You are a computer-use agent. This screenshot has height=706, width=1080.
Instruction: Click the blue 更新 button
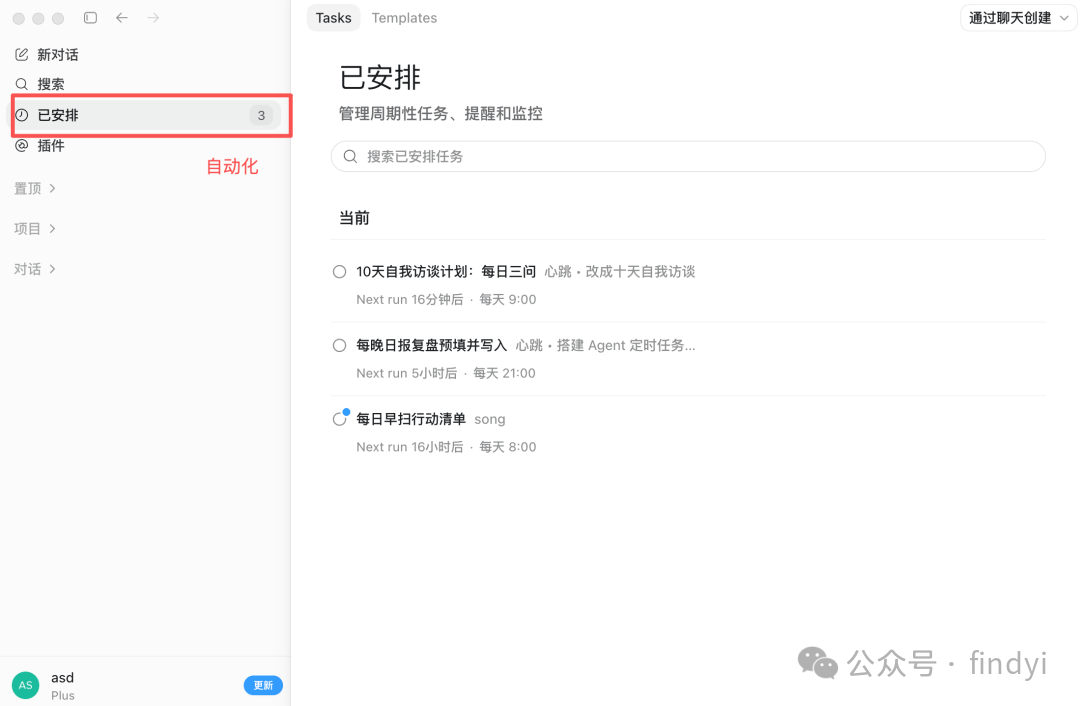[x=263, y=685]
